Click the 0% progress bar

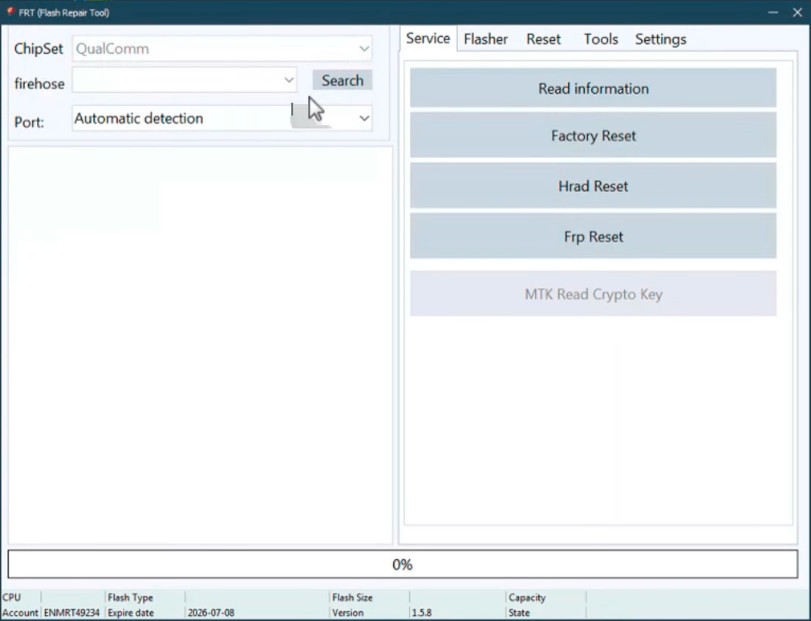click(402, 564)
